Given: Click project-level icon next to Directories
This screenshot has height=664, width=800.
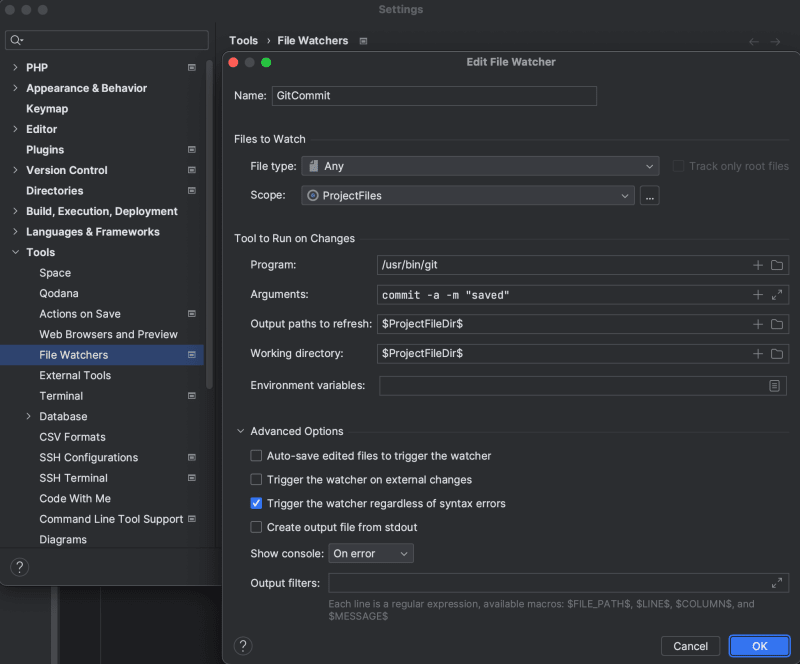Looking at the screenshot, I should point(192,190).
